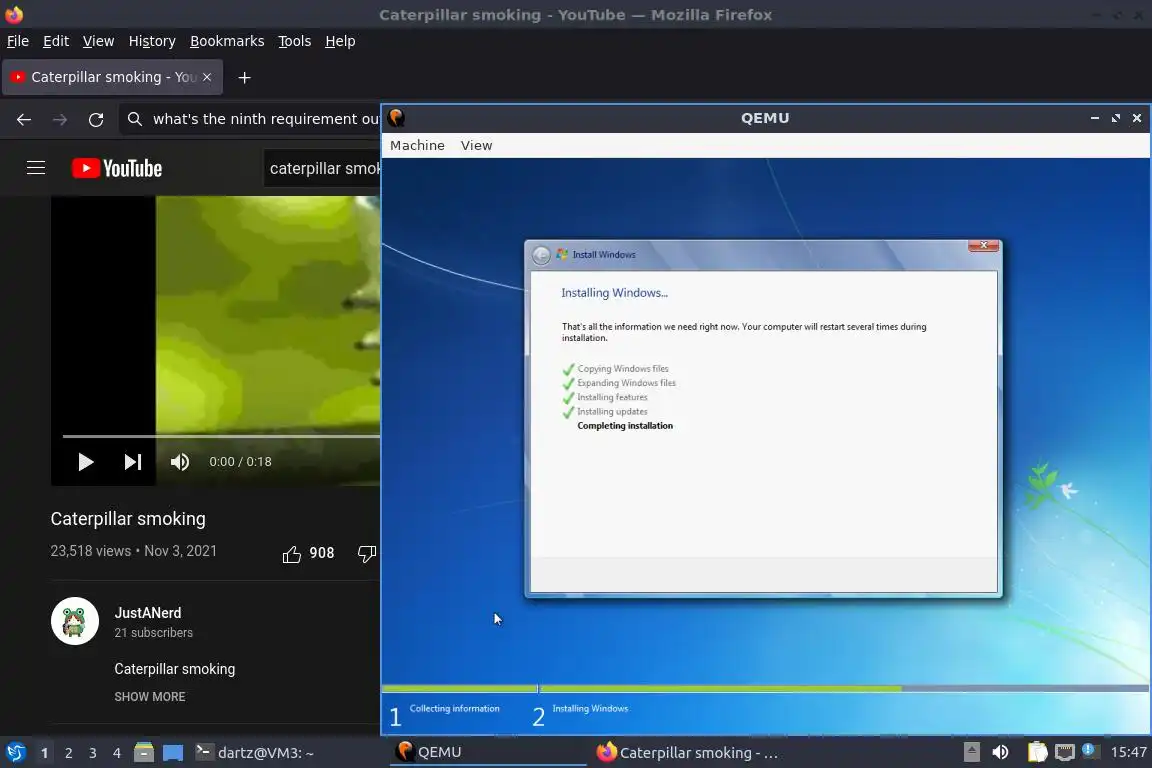Image resolution: width=1152 pixels, height=768 pixels.
Task: Go back in Firefox
Action: pyautogui.click(x=24, y=119)
